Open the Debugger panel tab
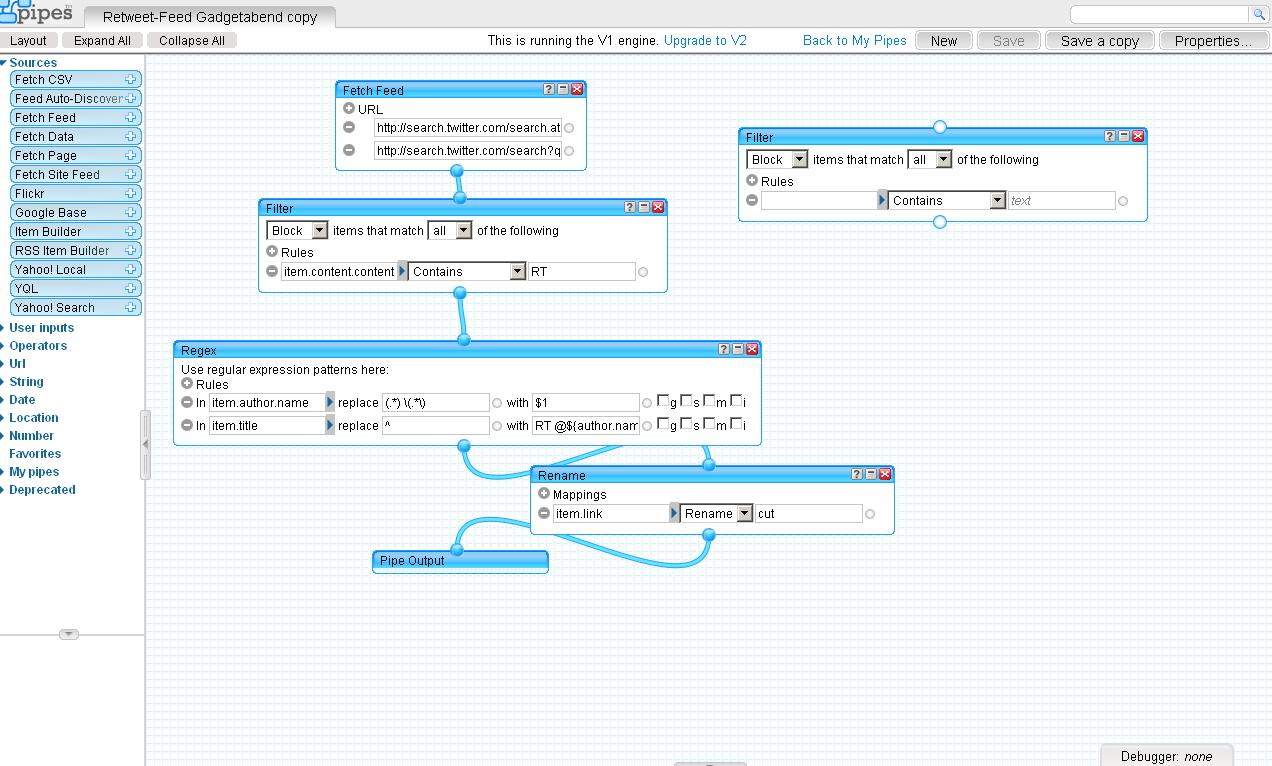This screenshot has width=1272, height=766. tap(1166, 756)
